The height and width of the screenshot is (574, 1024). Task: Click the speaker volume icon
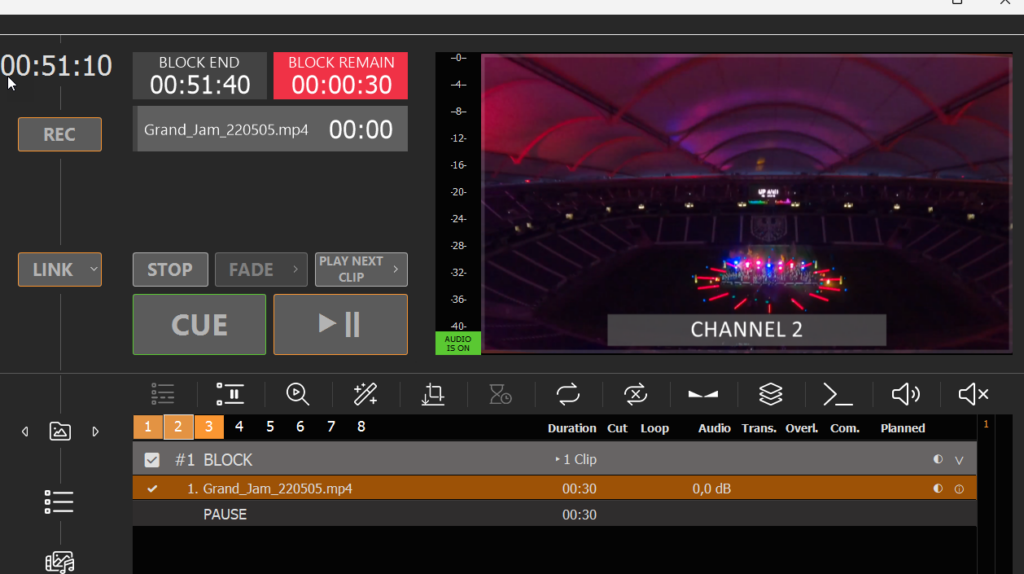pyautogui.click(x=905, y=394)
